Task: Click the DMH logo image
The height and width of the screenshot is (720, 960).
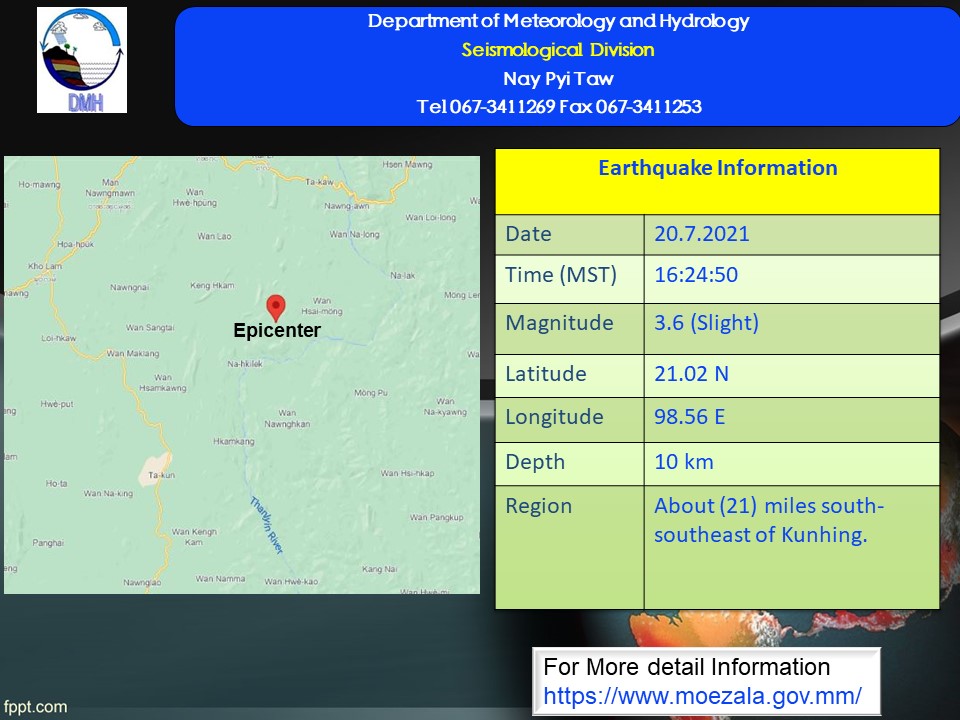Action: tap(82, 60)
